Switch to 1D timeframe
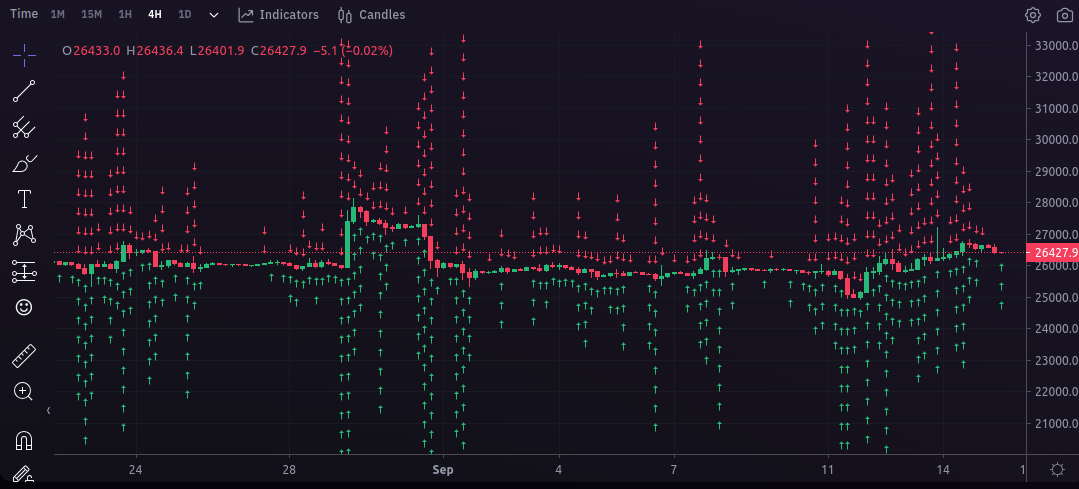1079x489 pixels. point(184,14)
